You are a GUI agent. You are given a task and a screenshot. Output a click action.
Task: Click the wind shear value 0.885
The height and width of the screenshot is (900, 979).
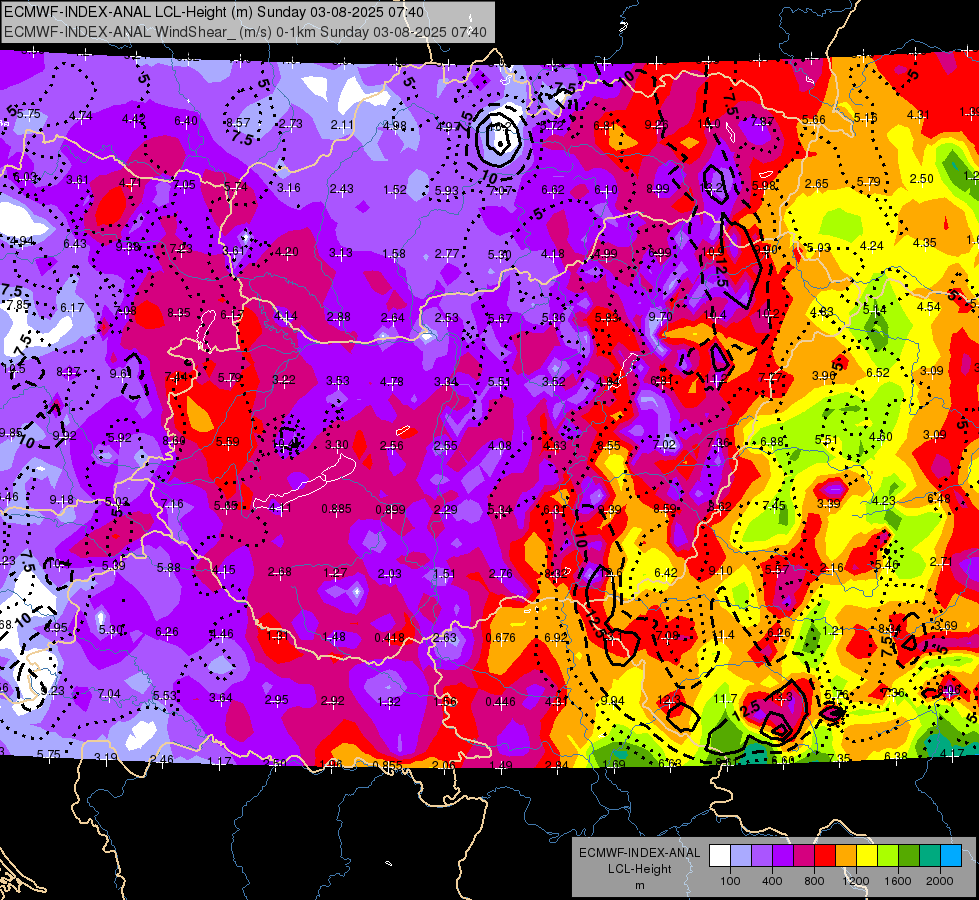tap(337, 509)
